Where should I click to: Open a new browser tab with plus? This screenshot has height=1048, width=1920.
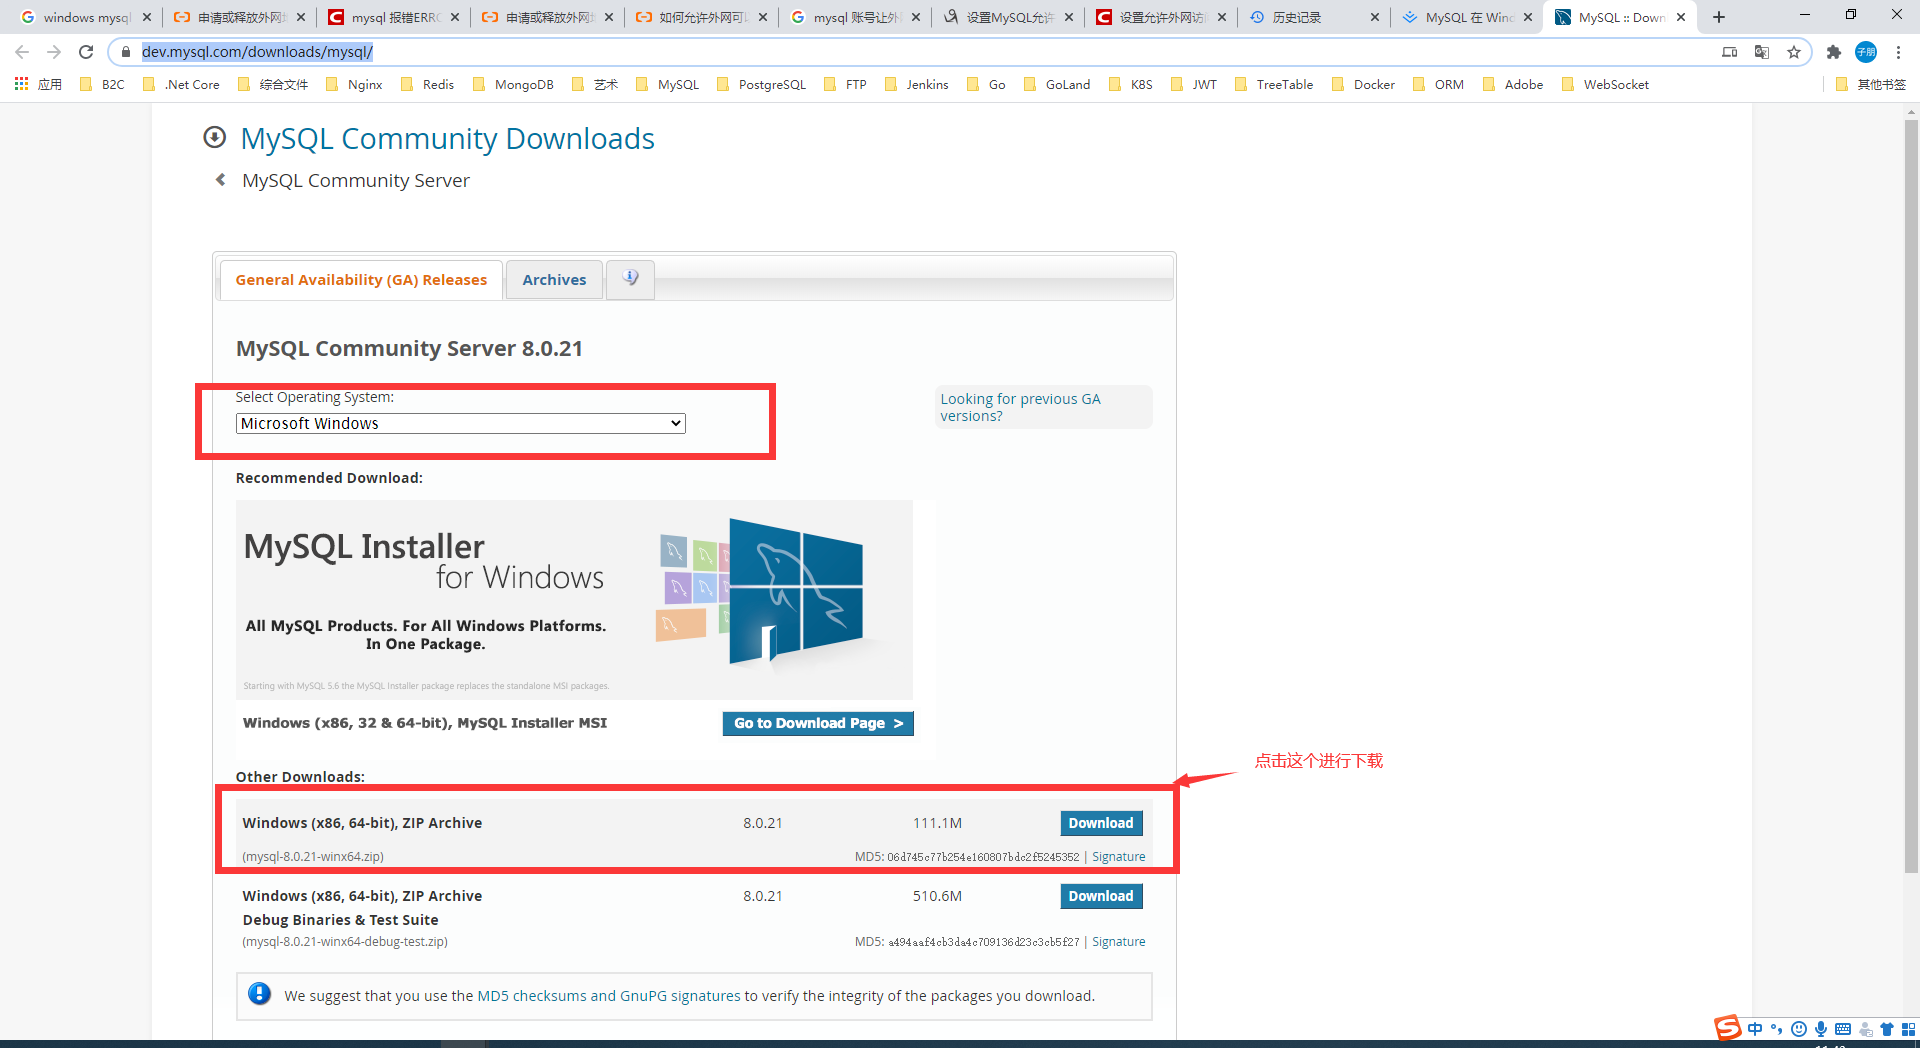[x=1719, y=17]
